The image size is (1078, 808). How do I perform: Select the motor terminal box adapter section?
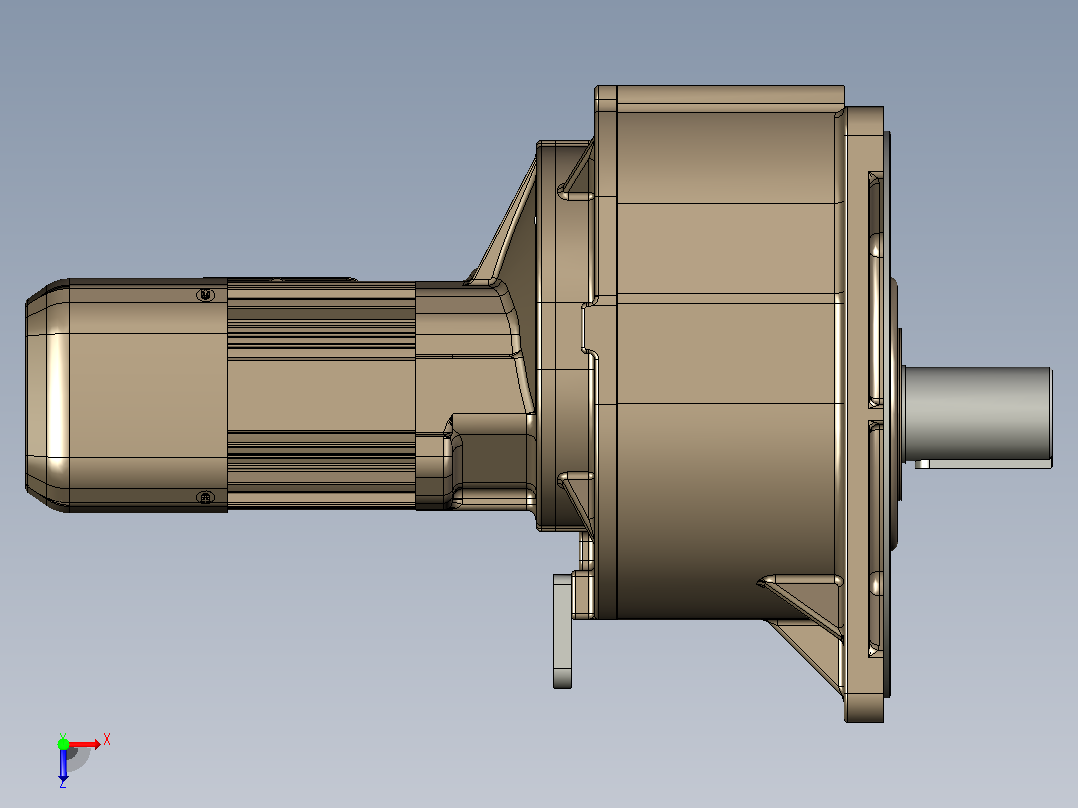click(474, 395)
